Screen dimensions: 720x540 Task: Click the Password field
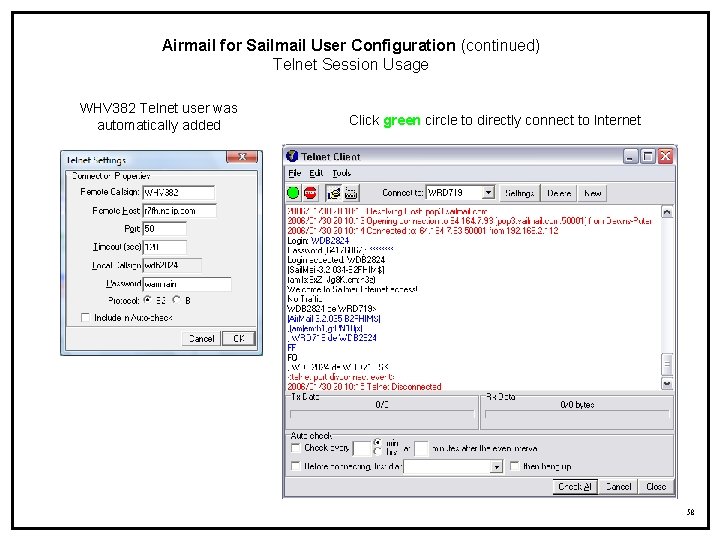187,284
